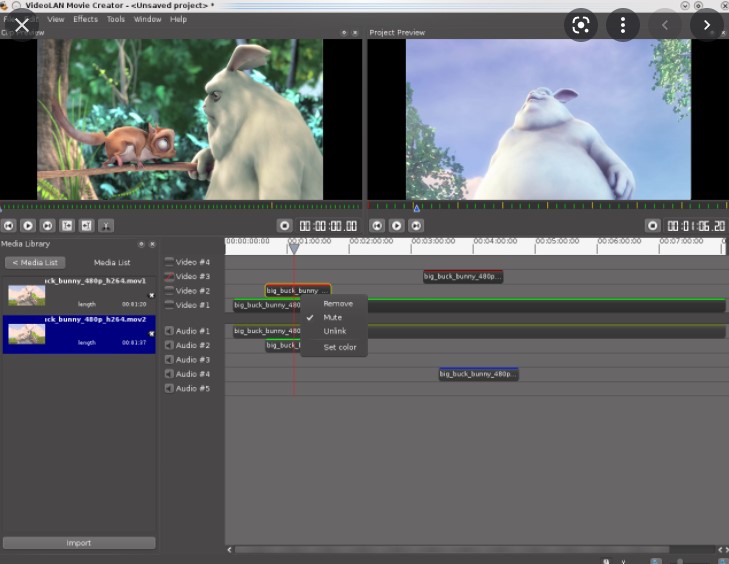This screenshot has height=564, width=729.
Task: Mute the Audio #1 track
Action: coord(169,331)
